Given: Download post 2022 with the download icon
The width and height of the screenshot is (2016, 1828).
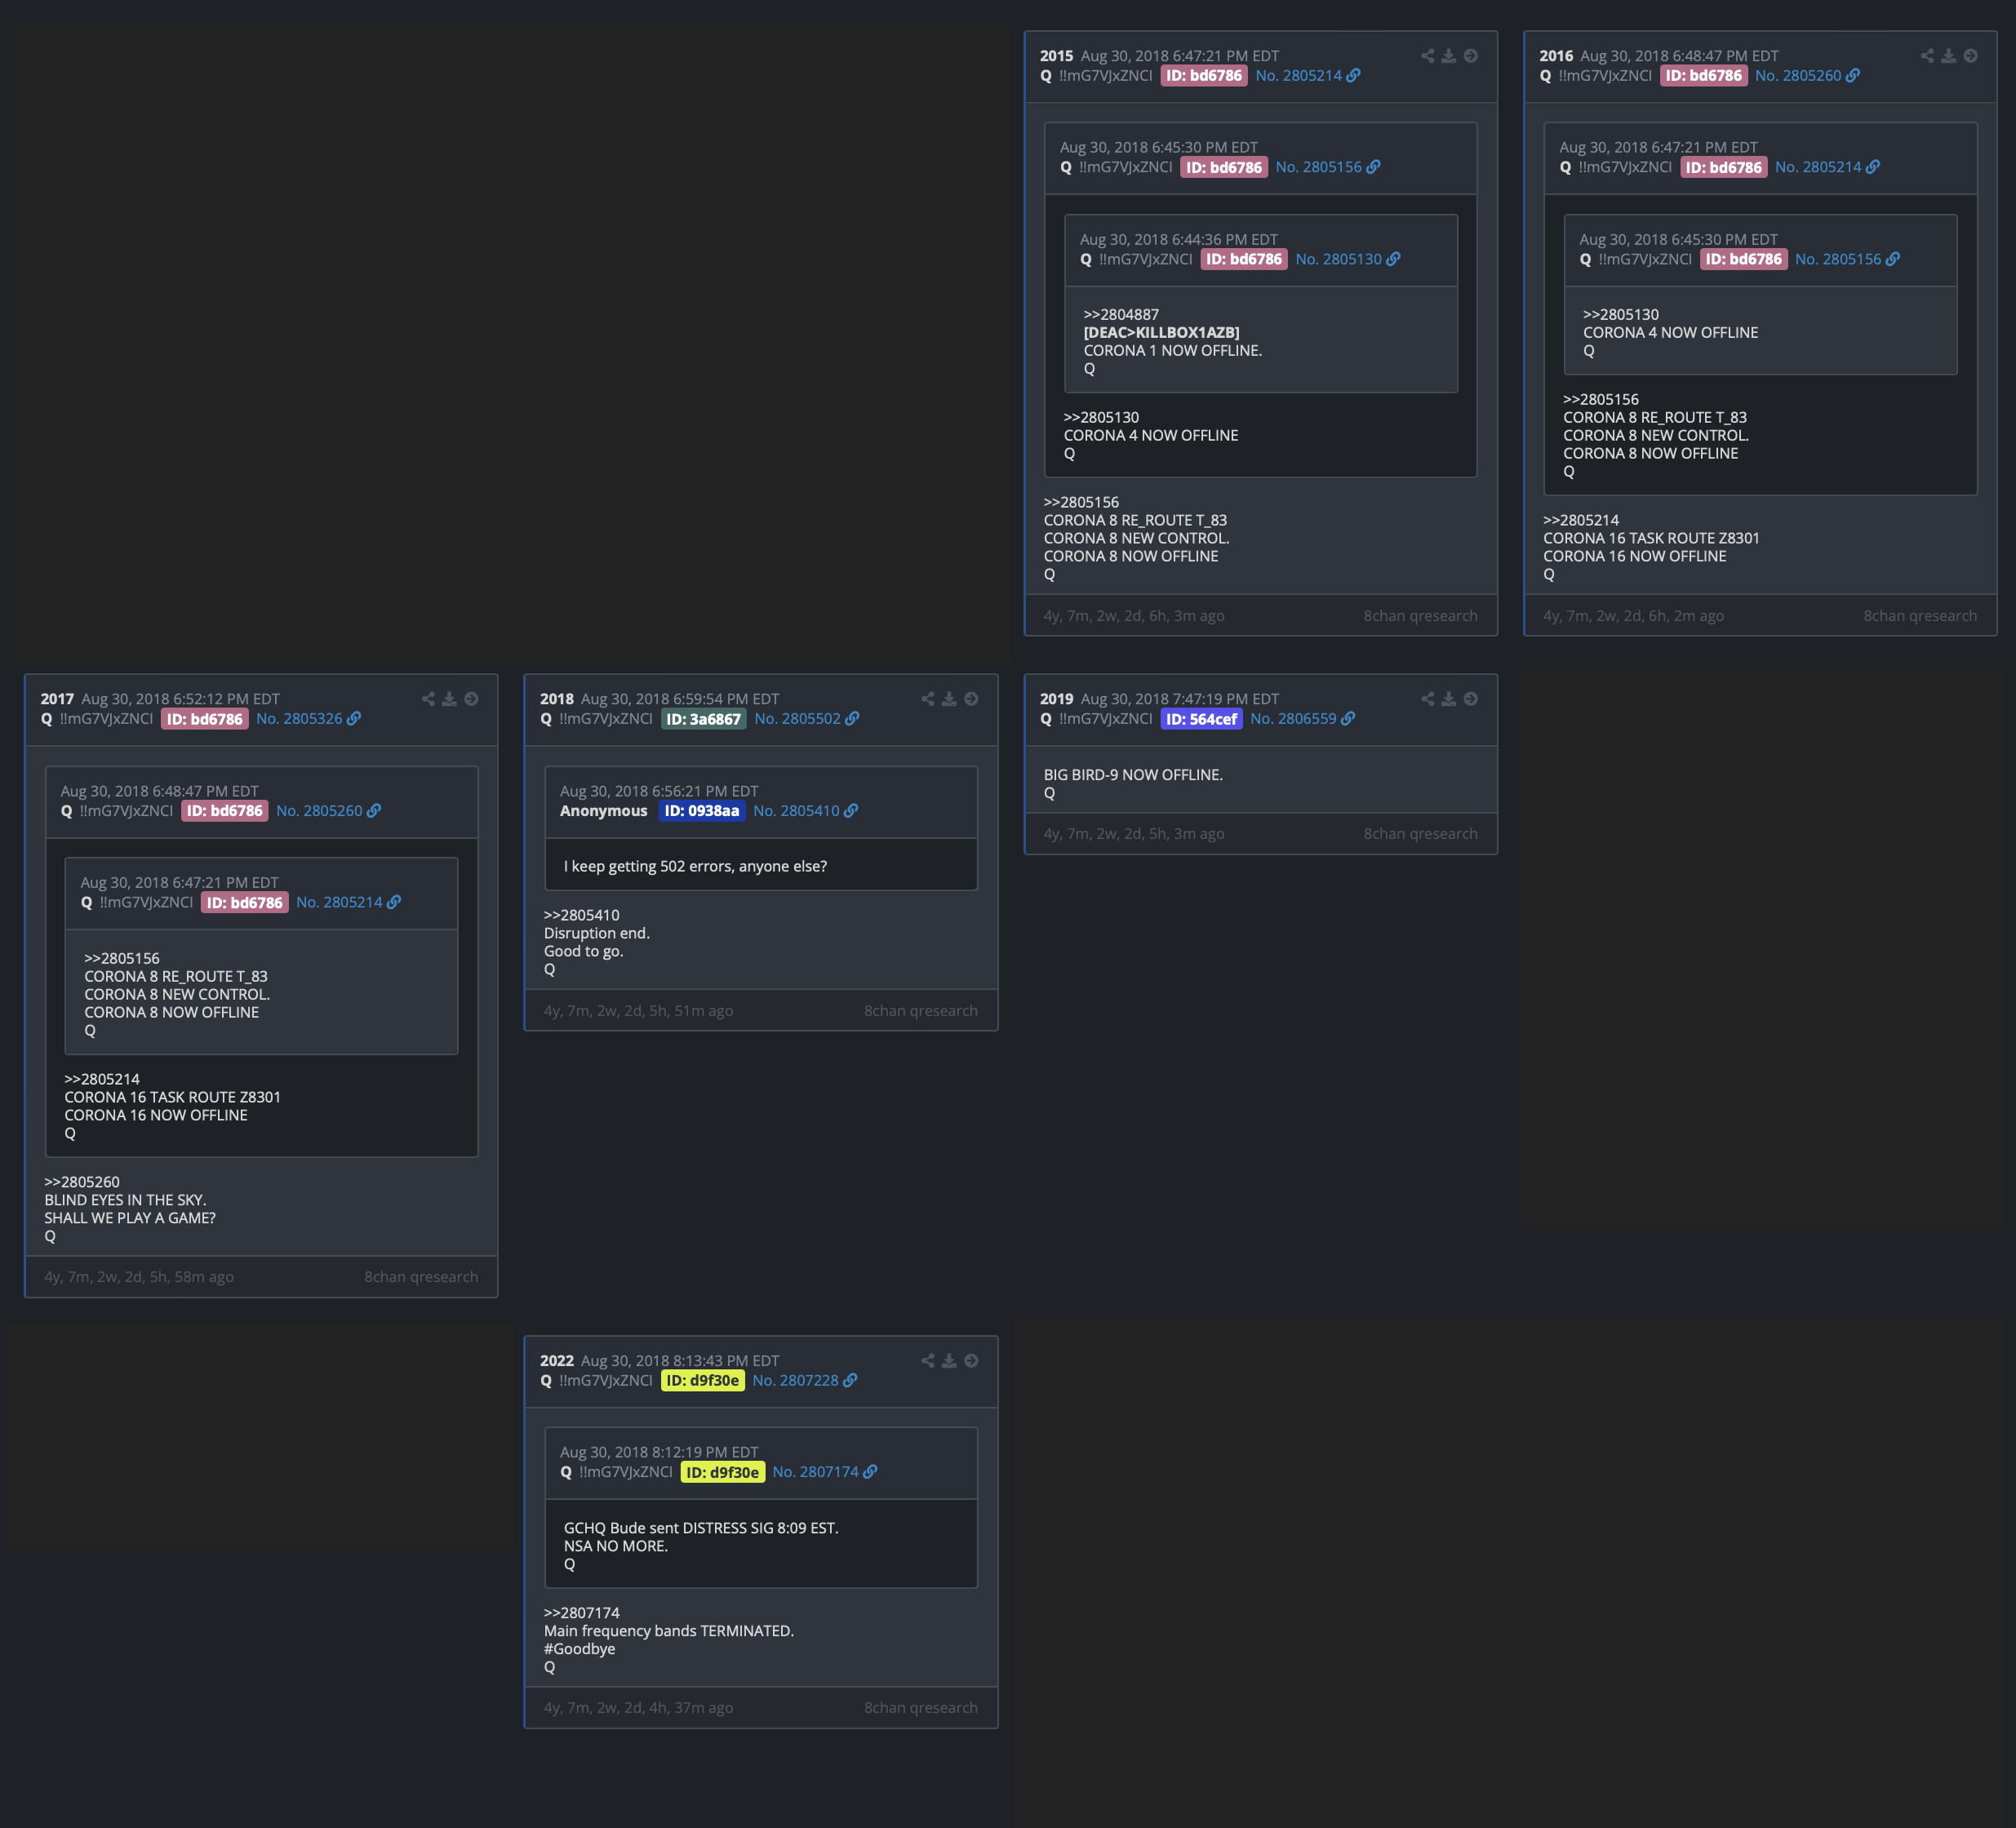Looking at the screenshot, I should [949, 1361].
